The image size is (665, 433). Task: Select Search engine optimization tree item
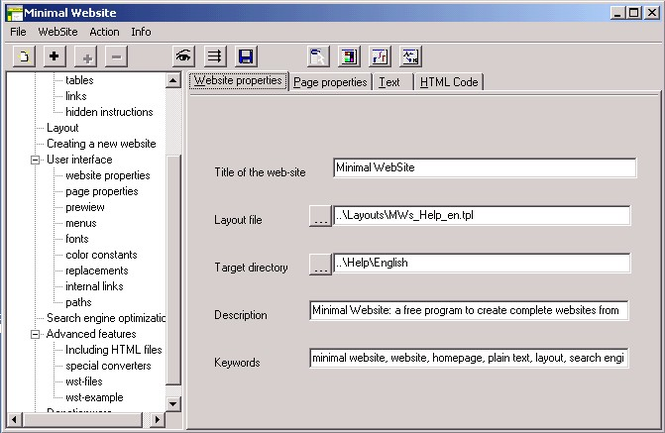(106, 318)
